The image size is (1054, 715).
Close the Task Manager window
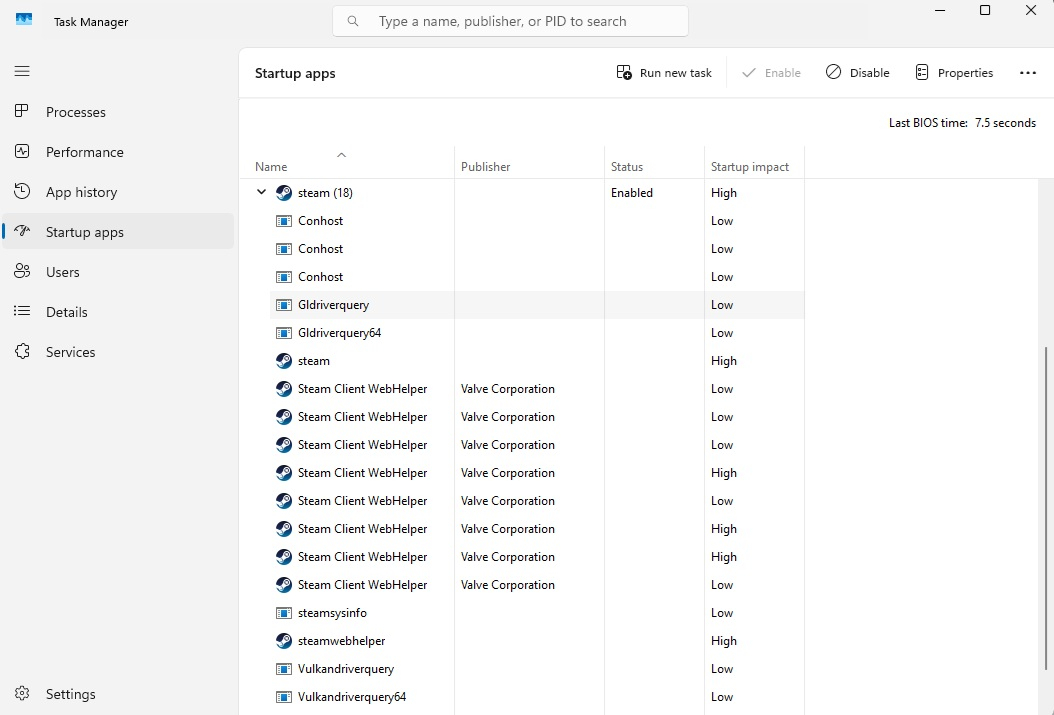(1030, 11)
